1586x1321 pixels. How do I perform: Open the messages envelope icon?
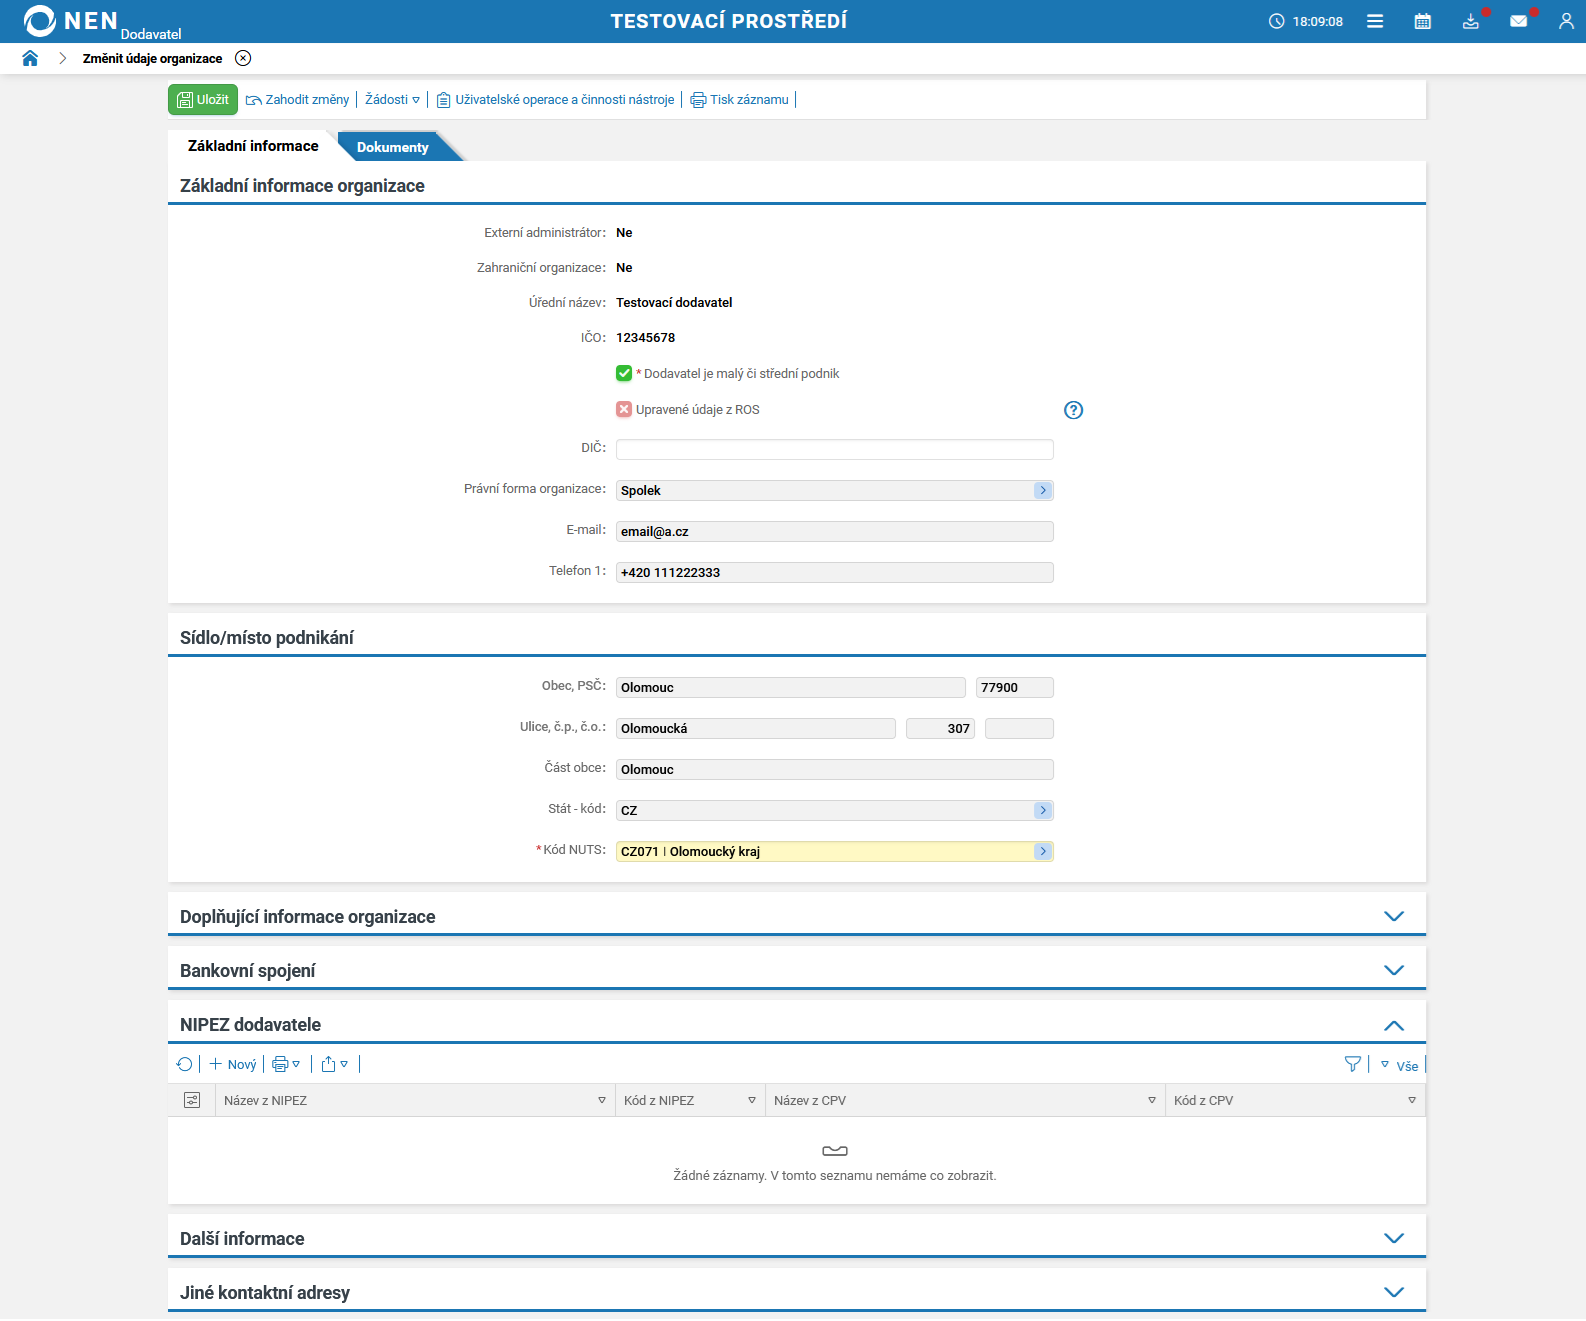point(1518,21)
